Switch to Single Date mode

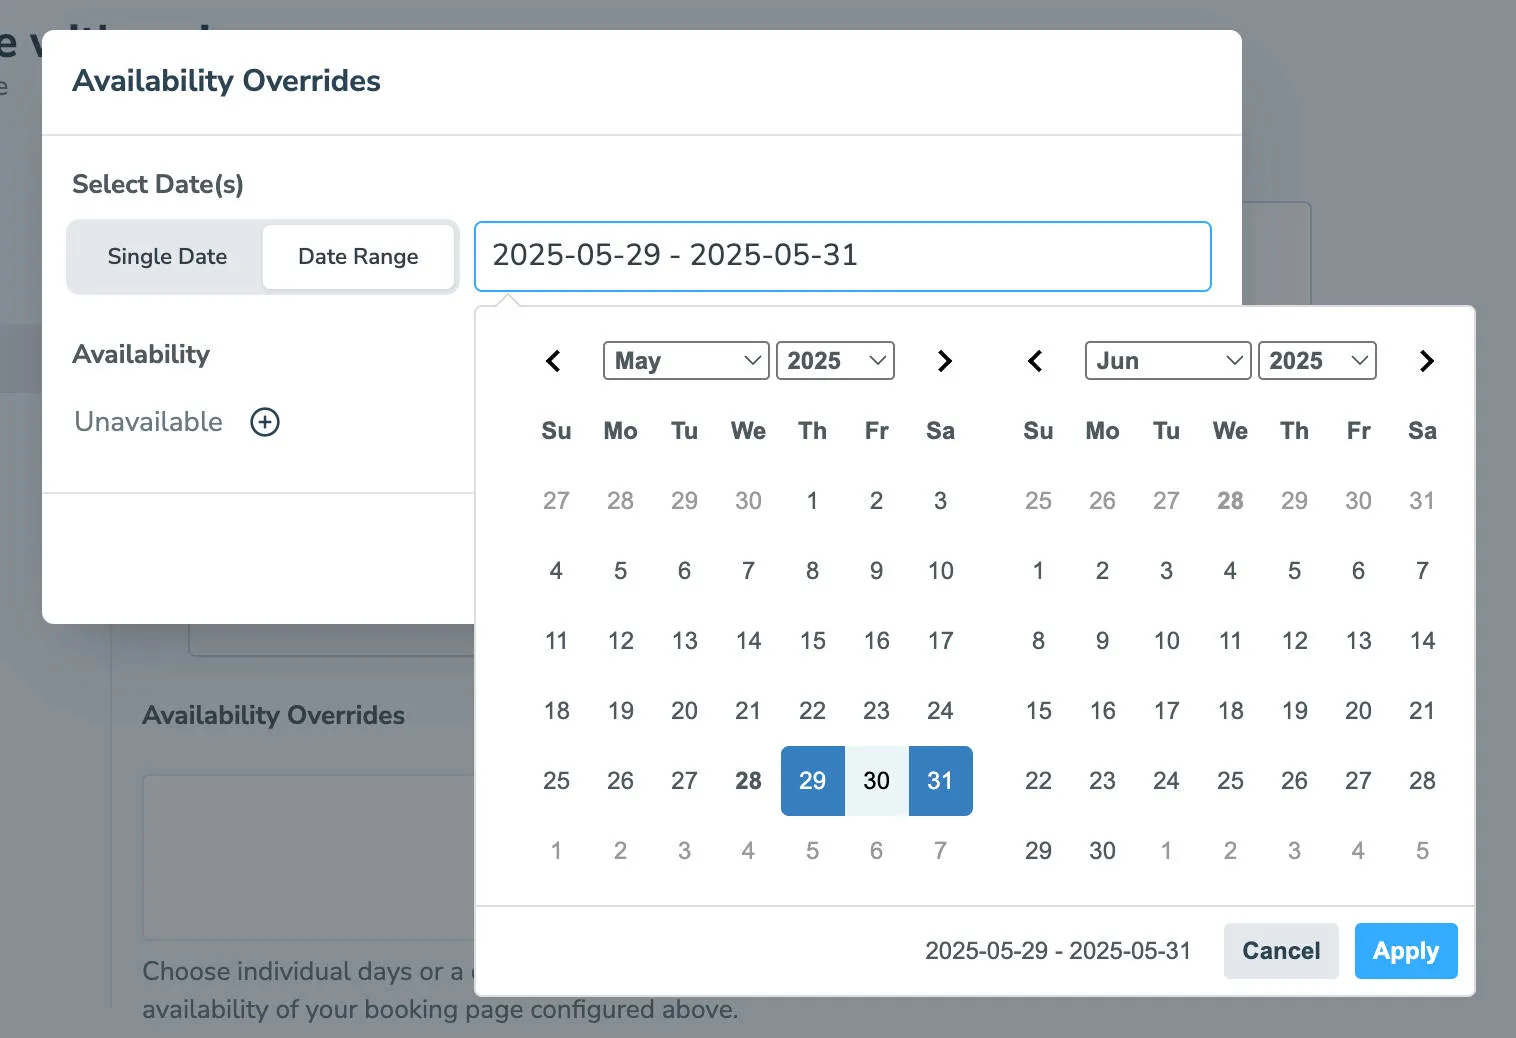pos(166,257)
